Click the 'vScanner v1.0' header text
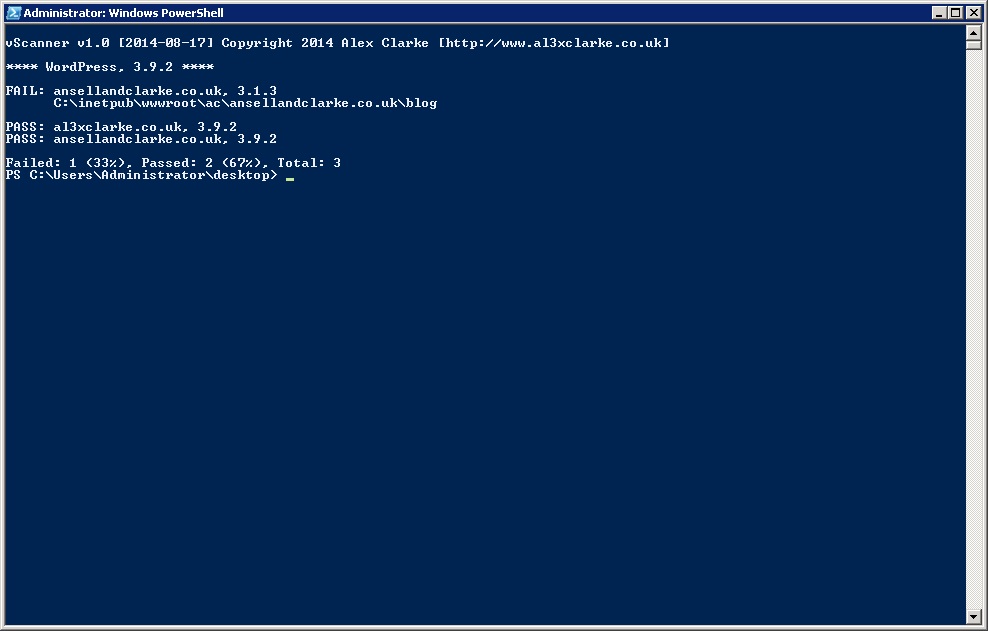This screenshot has height=631, width=988. (57, 43)
